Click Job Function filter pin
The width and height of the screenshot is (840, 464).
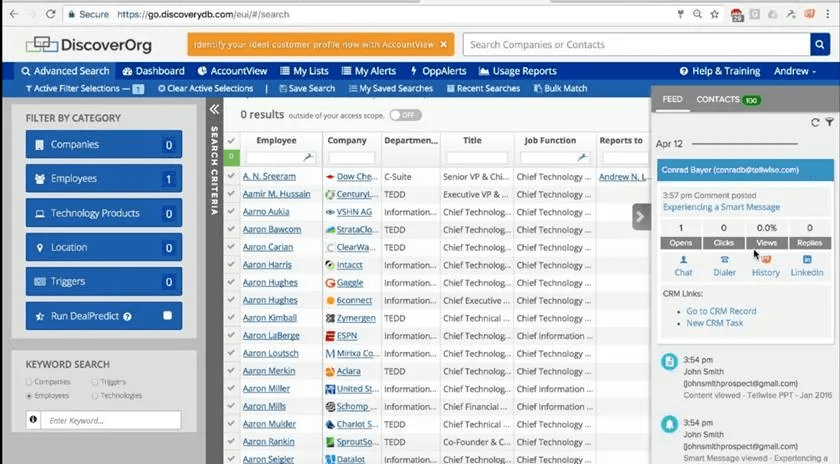click(582, 158)
